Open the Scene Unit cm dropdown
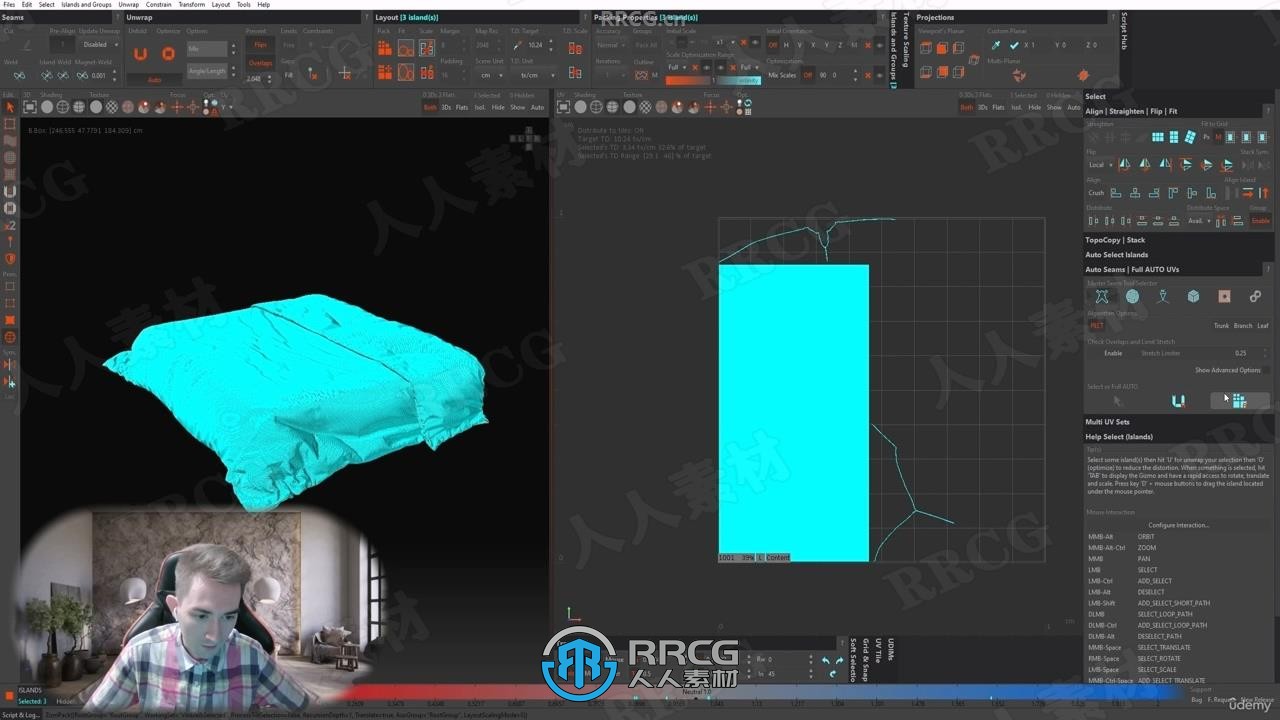Image resolution: width=1280 pixels, height=720 pixels. [490, 75]
